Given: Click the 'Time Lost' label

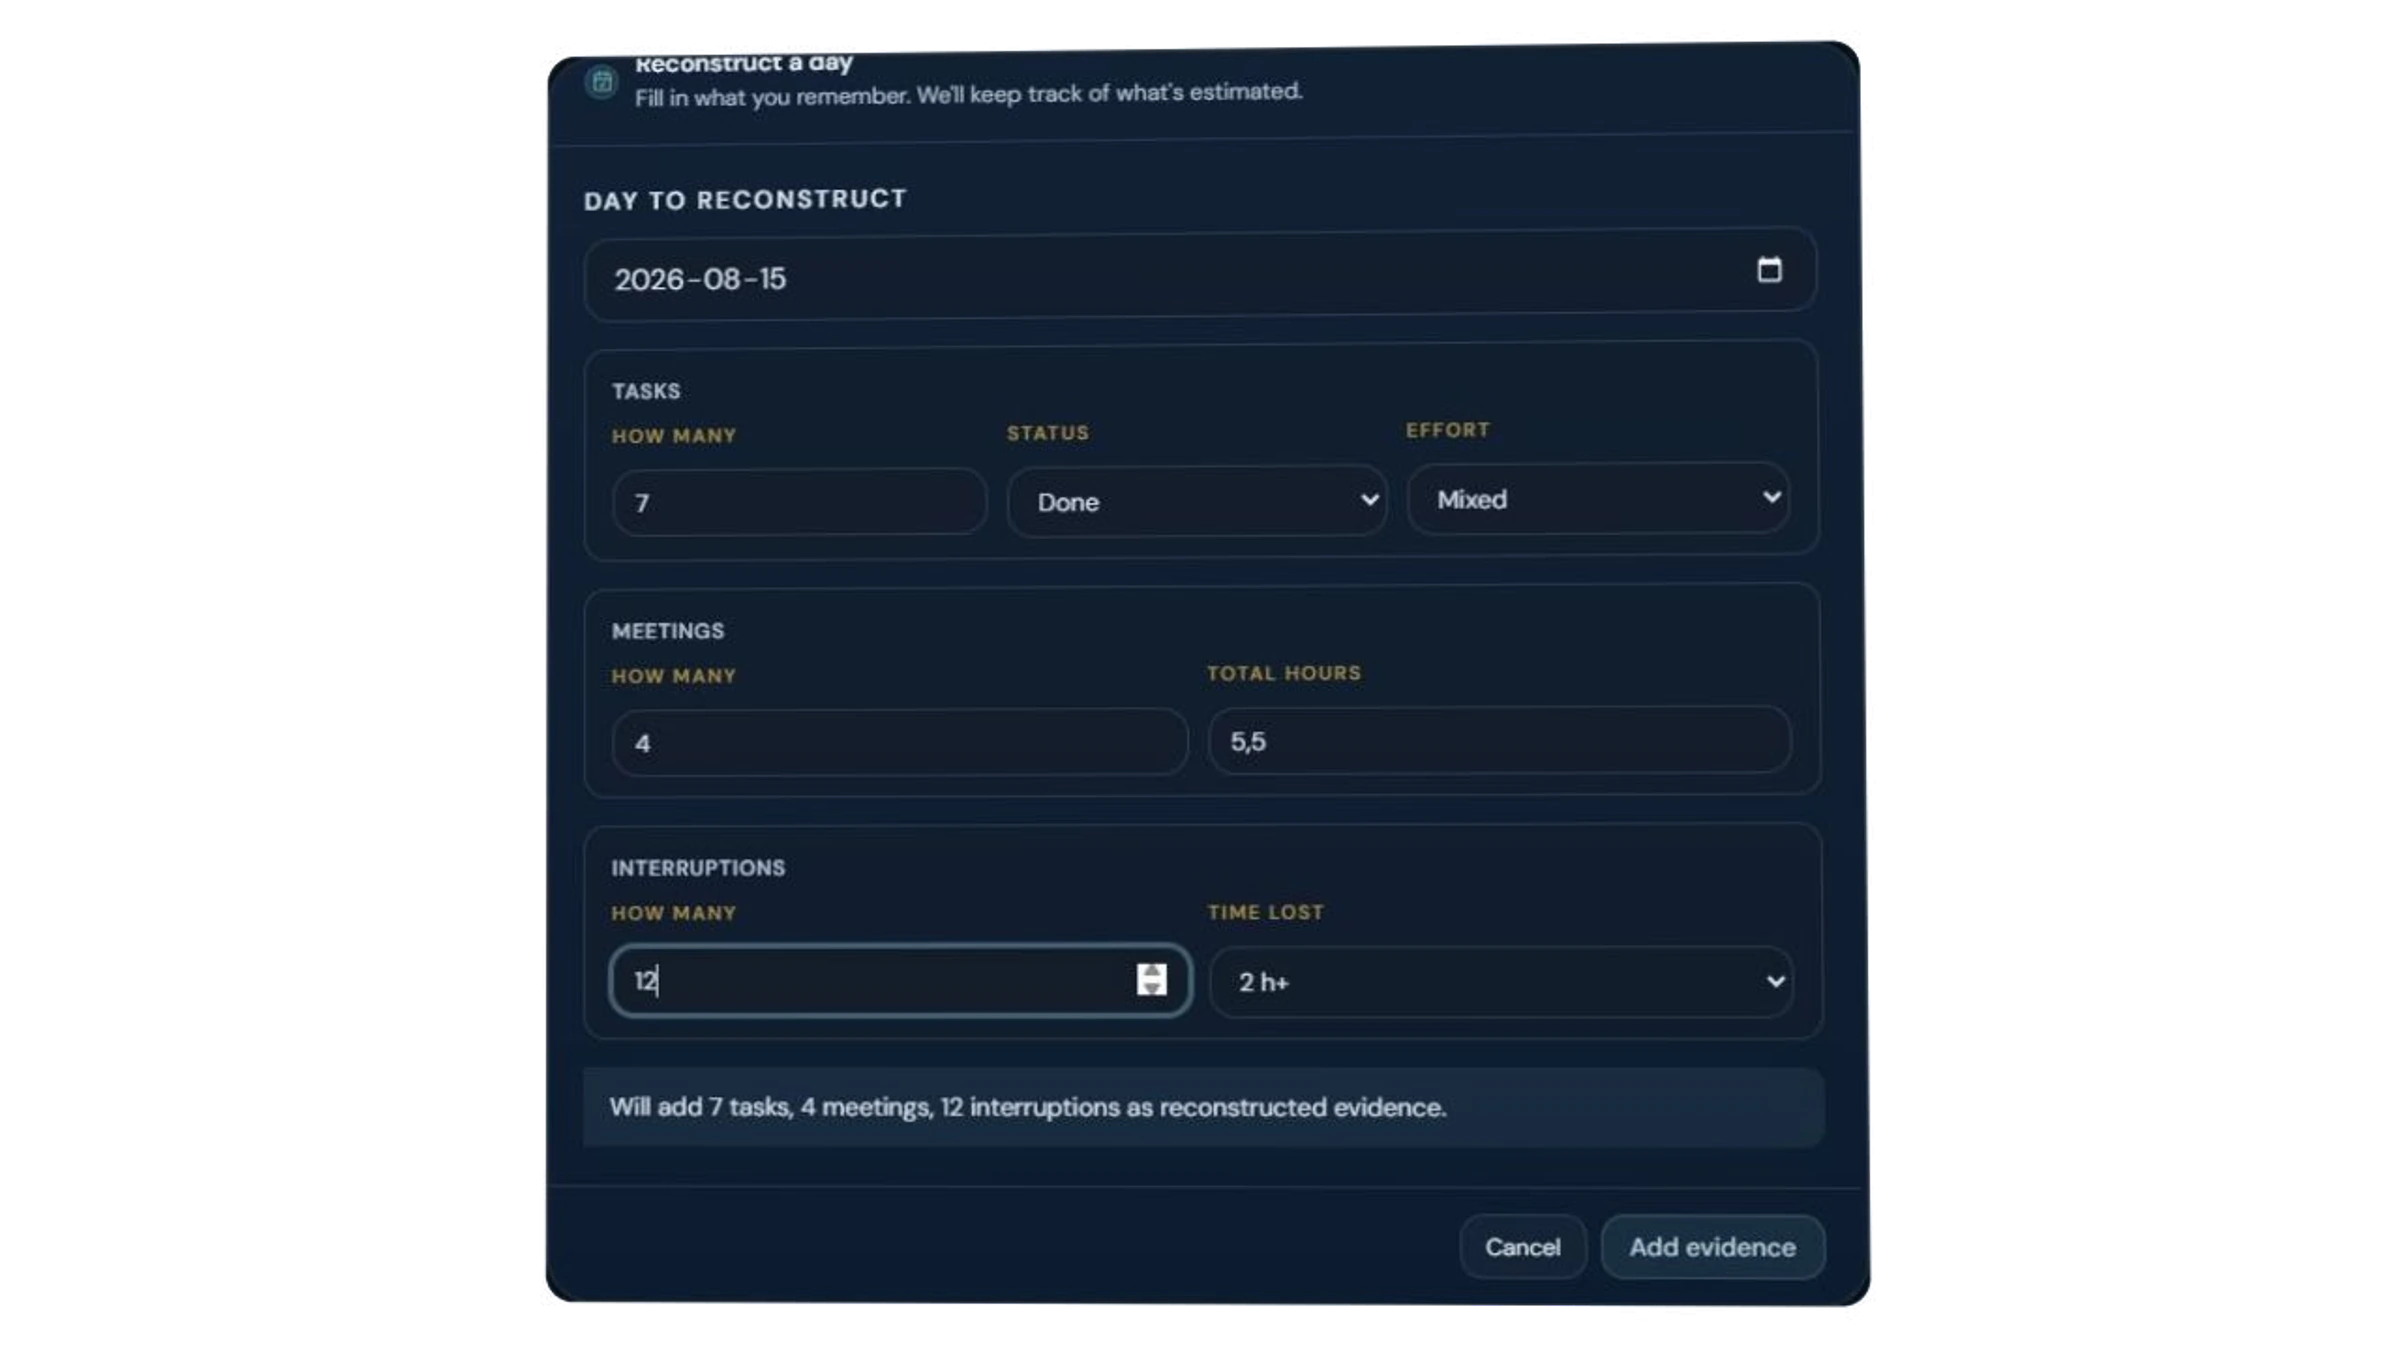Looking at the screenshot, I should [1265, 912].
